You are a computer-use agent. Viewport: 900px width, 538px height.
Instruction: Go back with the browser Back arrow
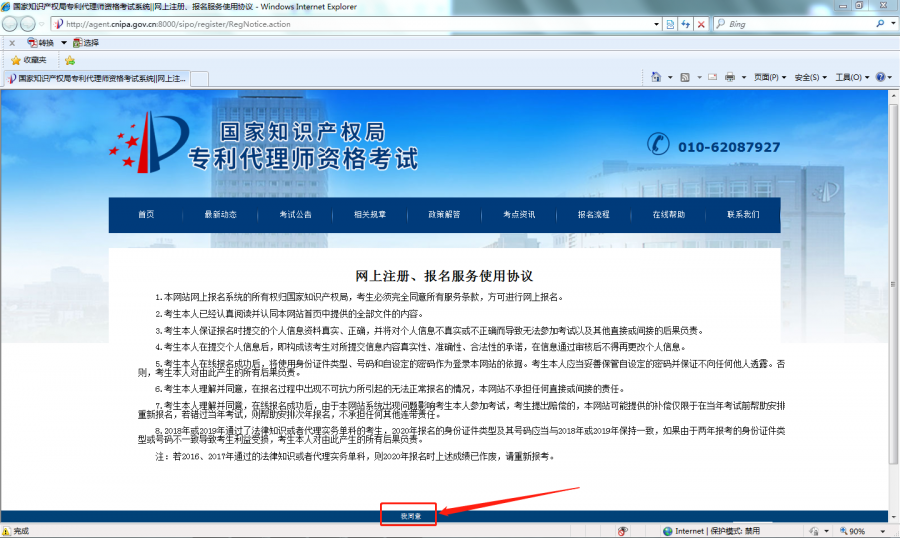click(10, 24)
